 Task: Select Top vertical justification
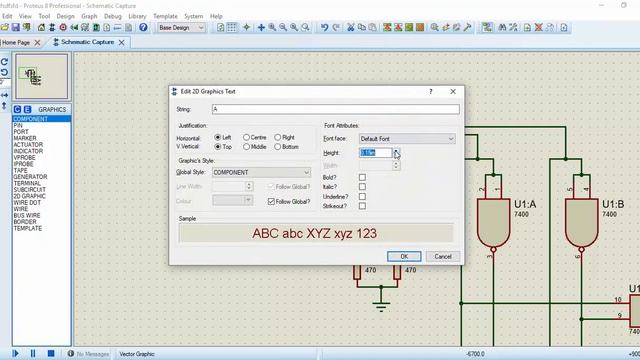pos(218,147)
